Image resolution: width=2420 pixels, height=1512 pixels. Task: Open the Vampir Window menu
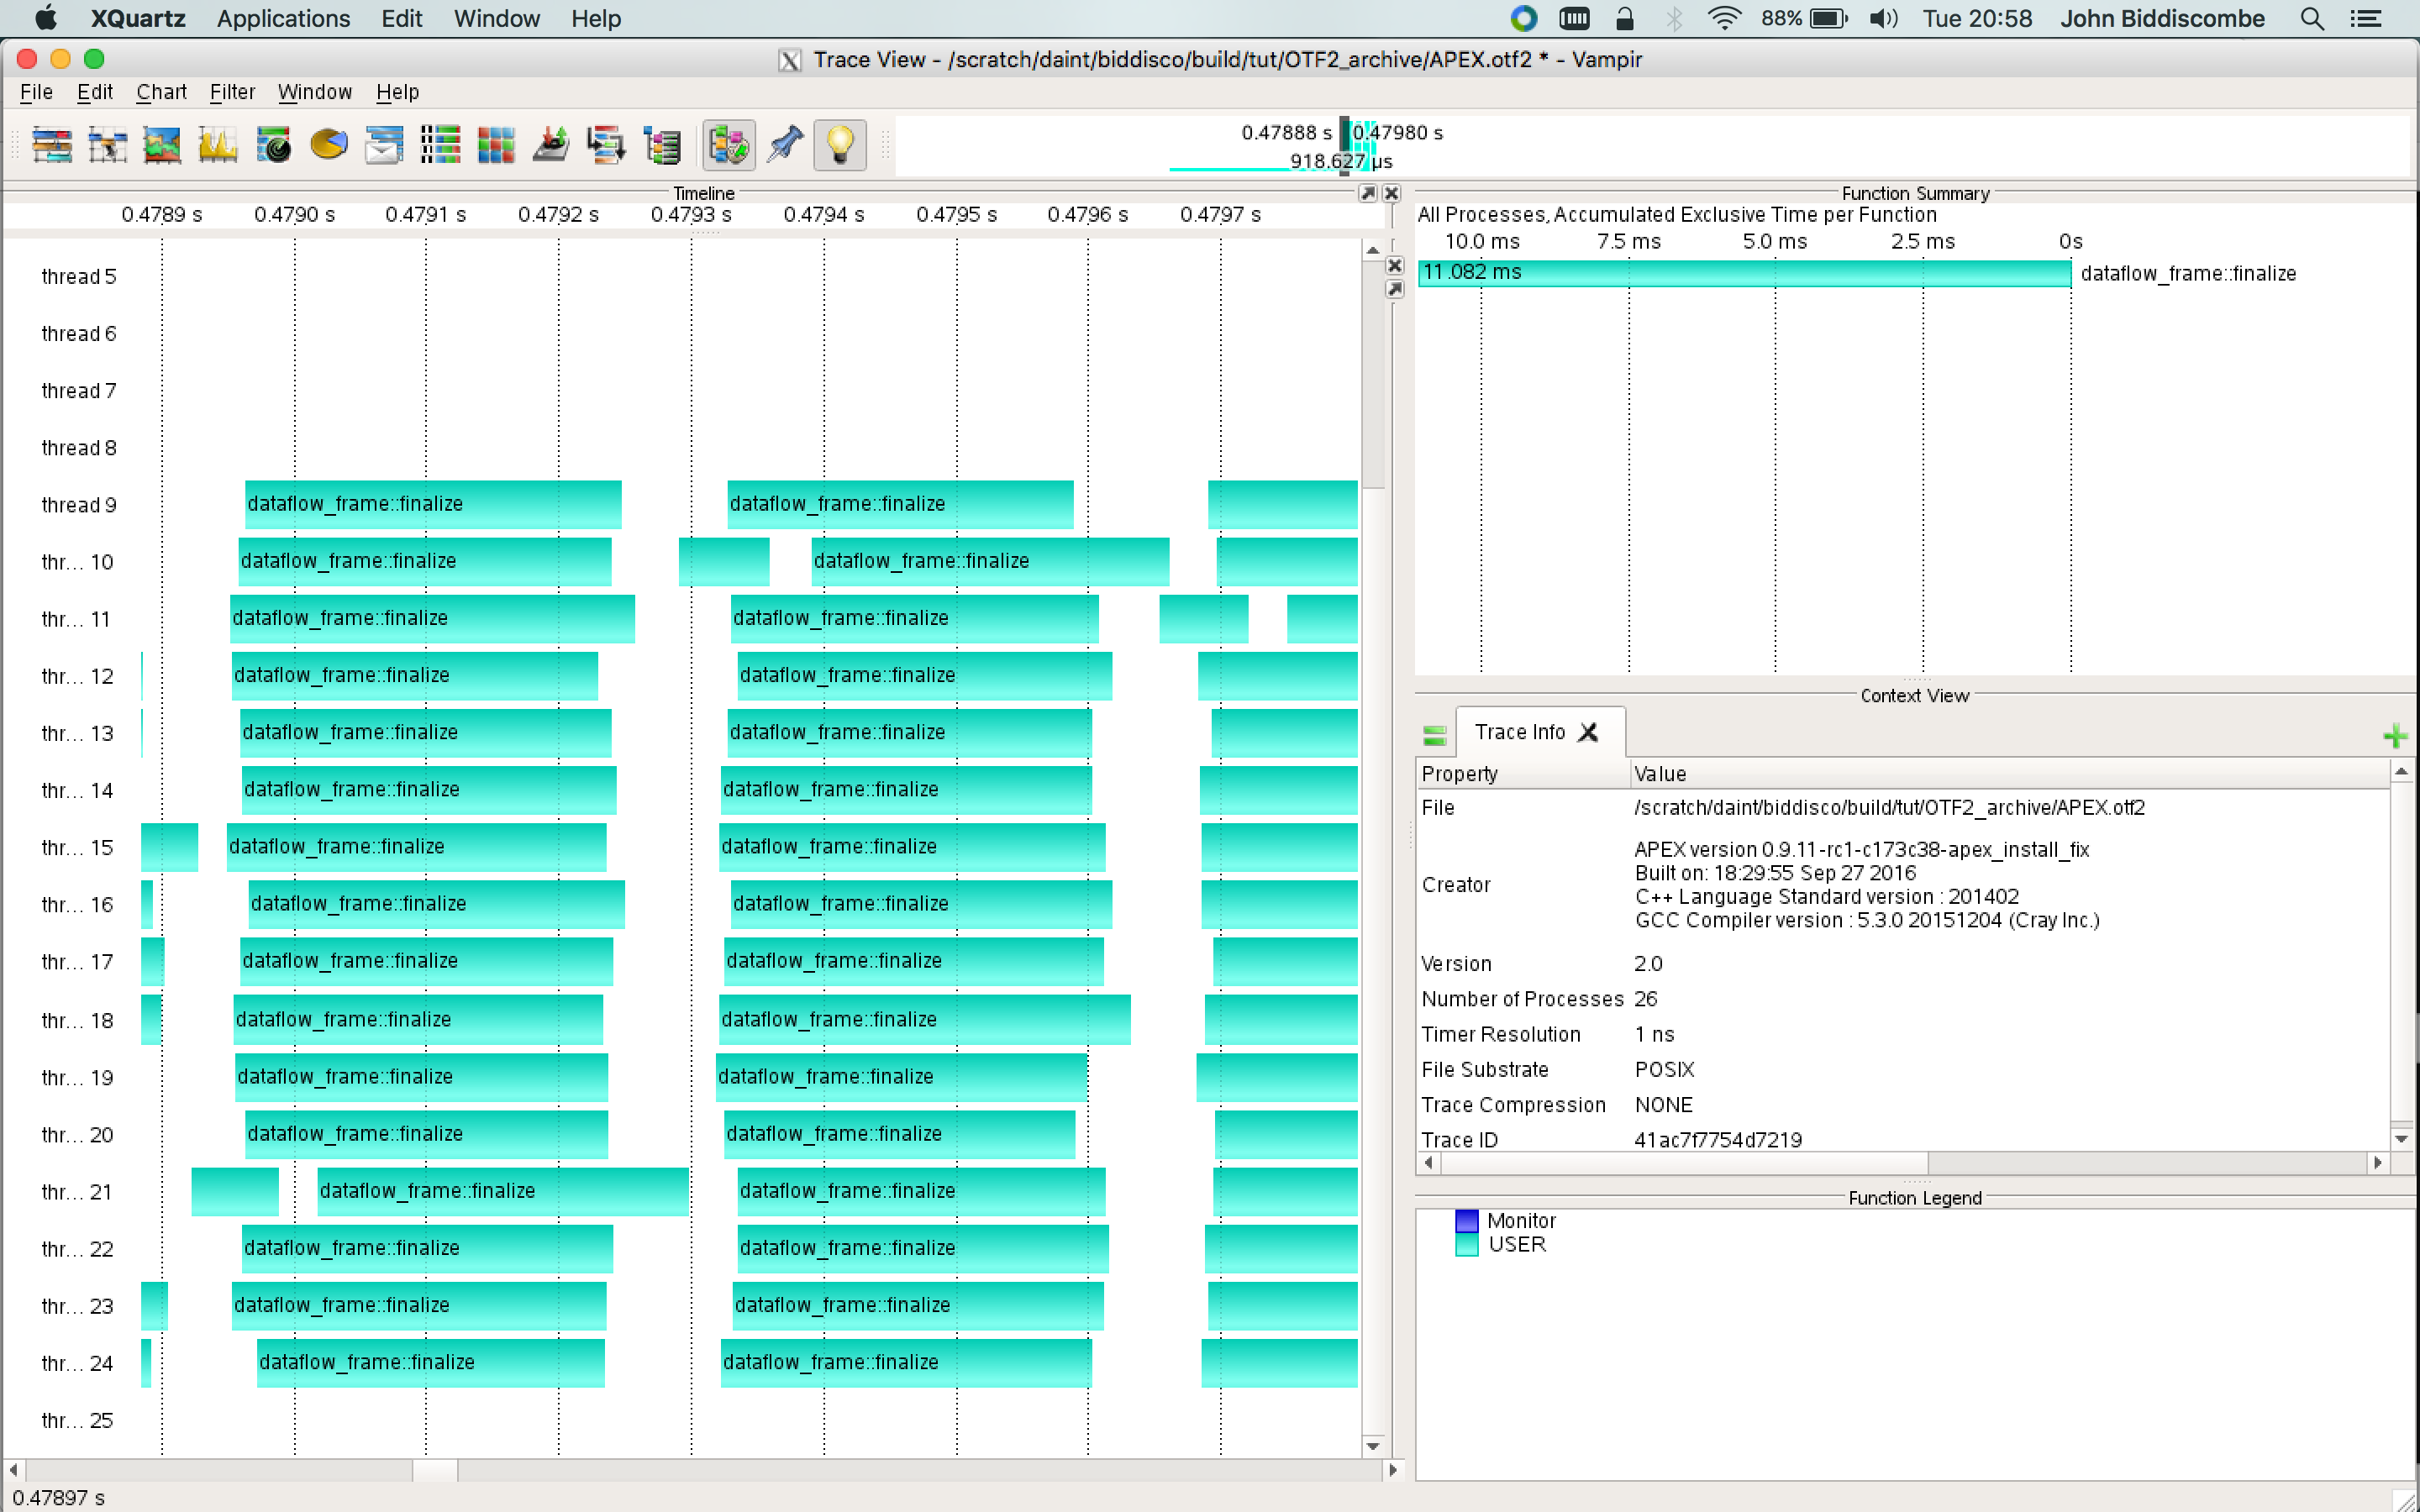coord(314,92)
